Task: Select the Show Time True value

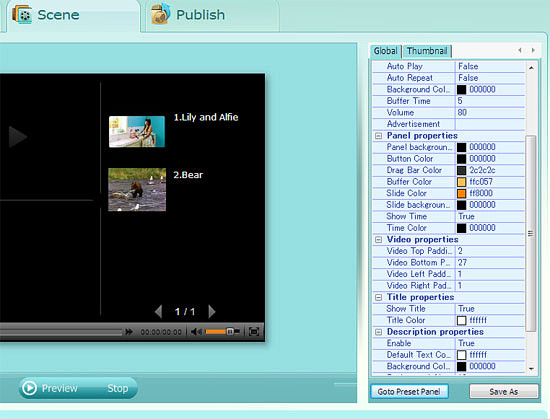Action: coord(490,216)
